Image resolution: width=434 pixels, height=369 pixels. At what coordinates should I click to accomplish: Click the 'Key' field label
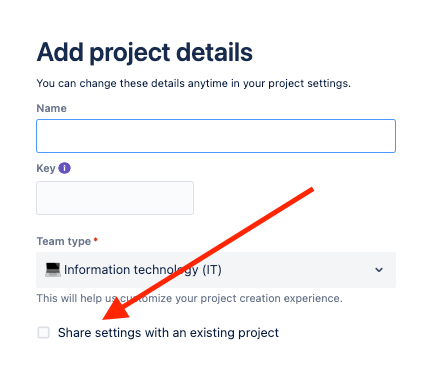click(46, 168)
